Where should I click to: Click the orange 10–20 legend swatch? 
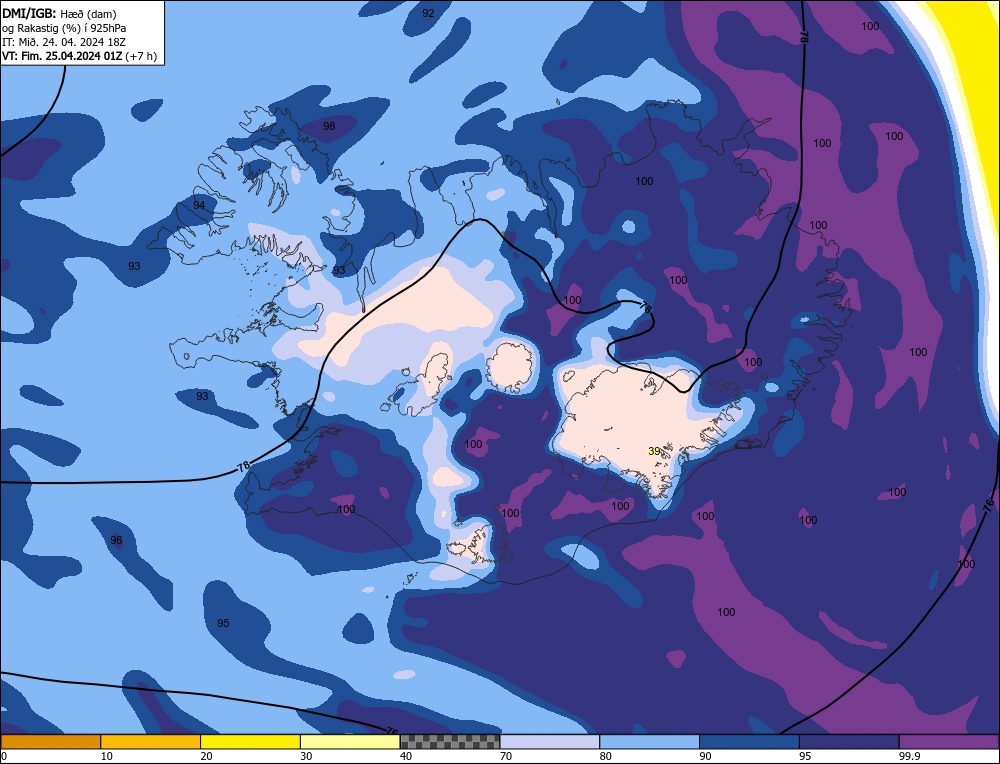point(151,742)
